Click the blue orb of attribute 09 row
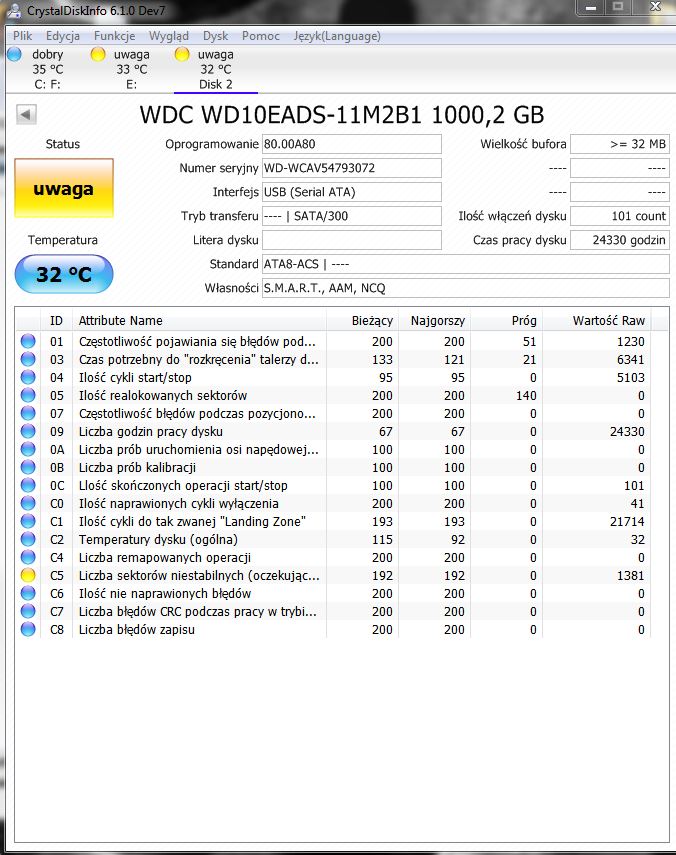The image size is (676, 855). pos(28,431)
